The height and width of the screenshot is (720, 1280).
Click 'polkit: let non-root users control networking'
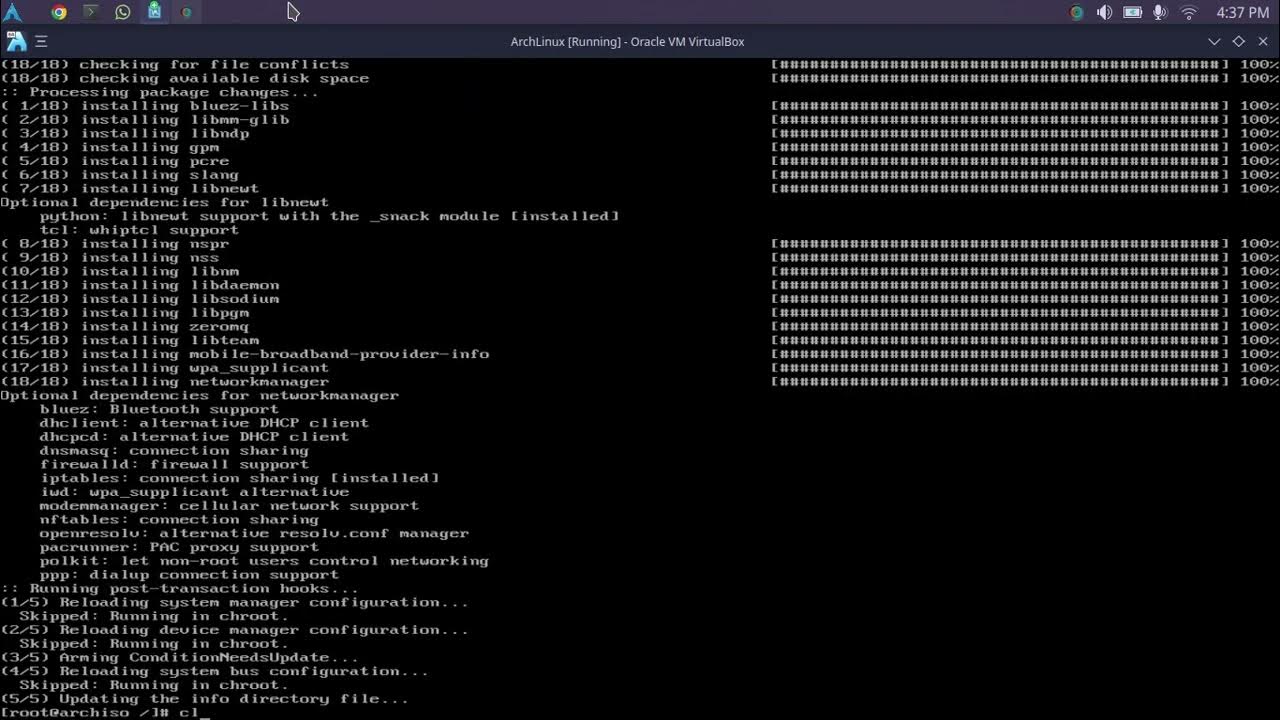pos(264,561)
